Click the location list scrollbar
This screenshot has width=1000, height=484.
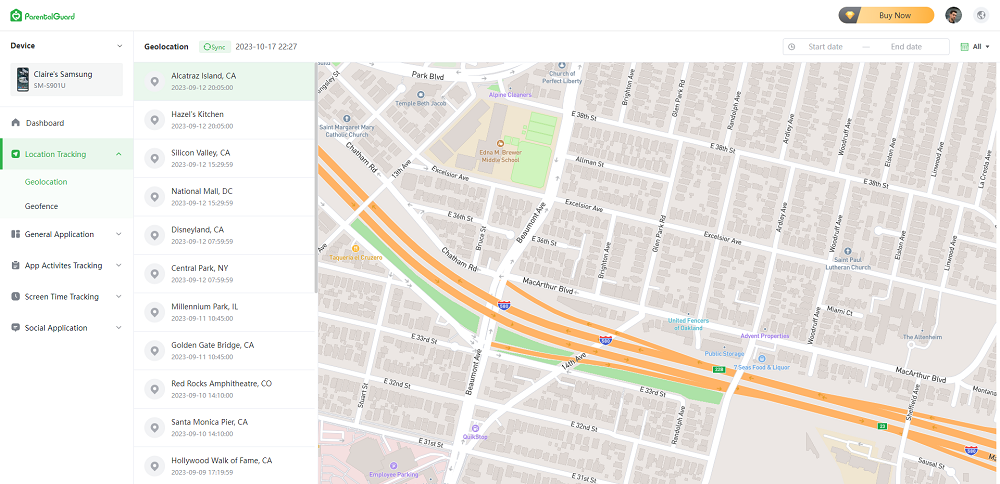click(x=315, y=177)
